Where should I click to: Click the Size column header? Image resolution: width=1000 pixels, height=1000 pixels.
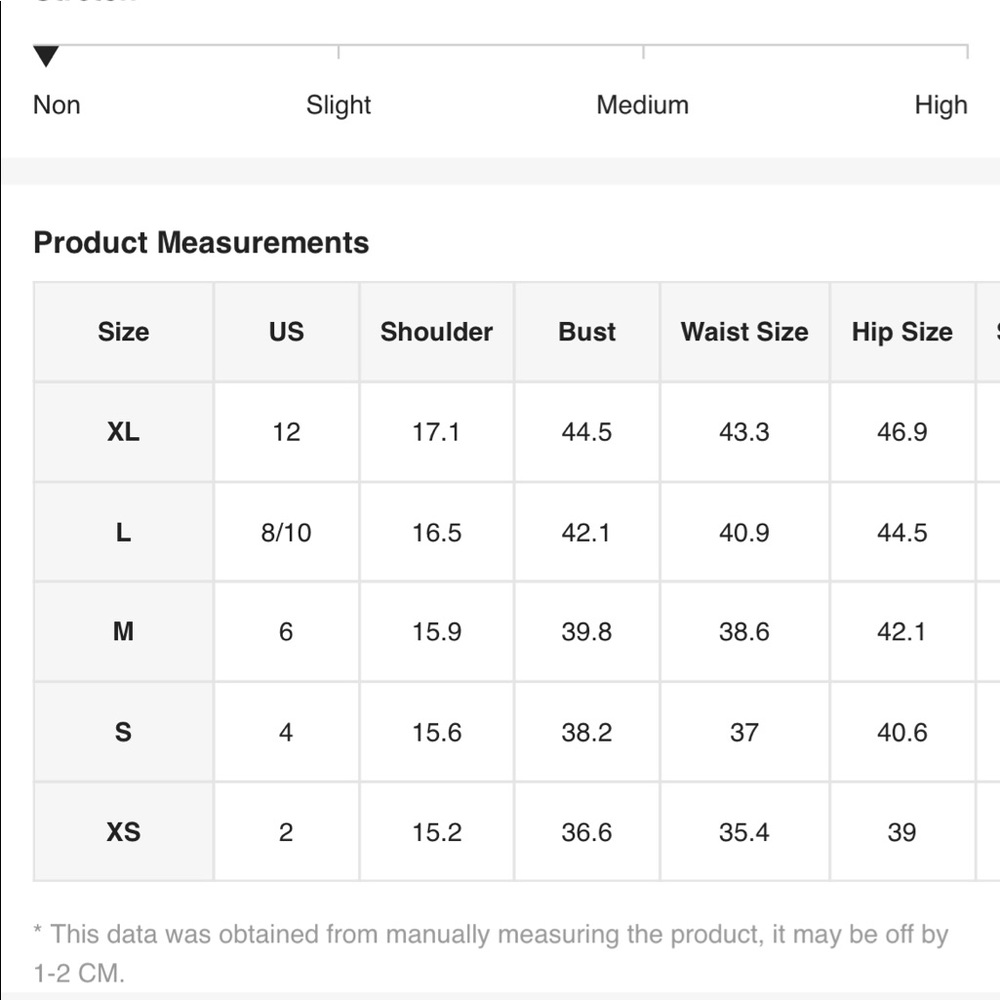pyautogui.click(x=124, y=332)
